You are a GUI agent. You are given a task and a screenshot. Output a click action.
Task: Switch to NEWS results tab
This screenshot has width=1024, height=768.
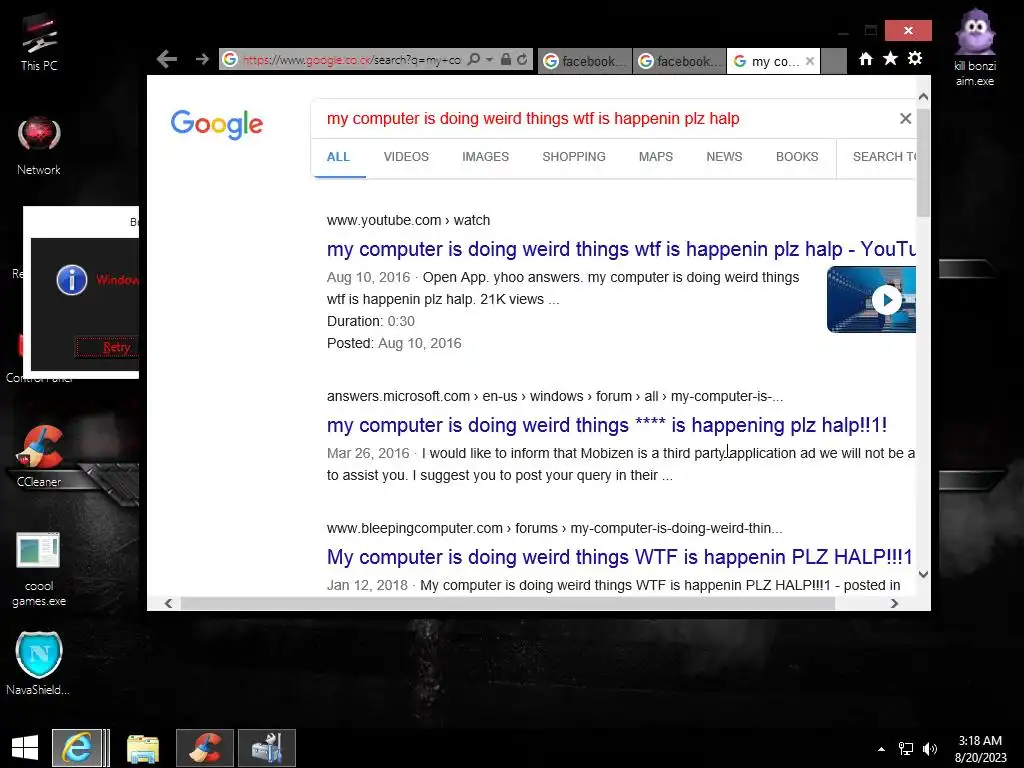724,157
